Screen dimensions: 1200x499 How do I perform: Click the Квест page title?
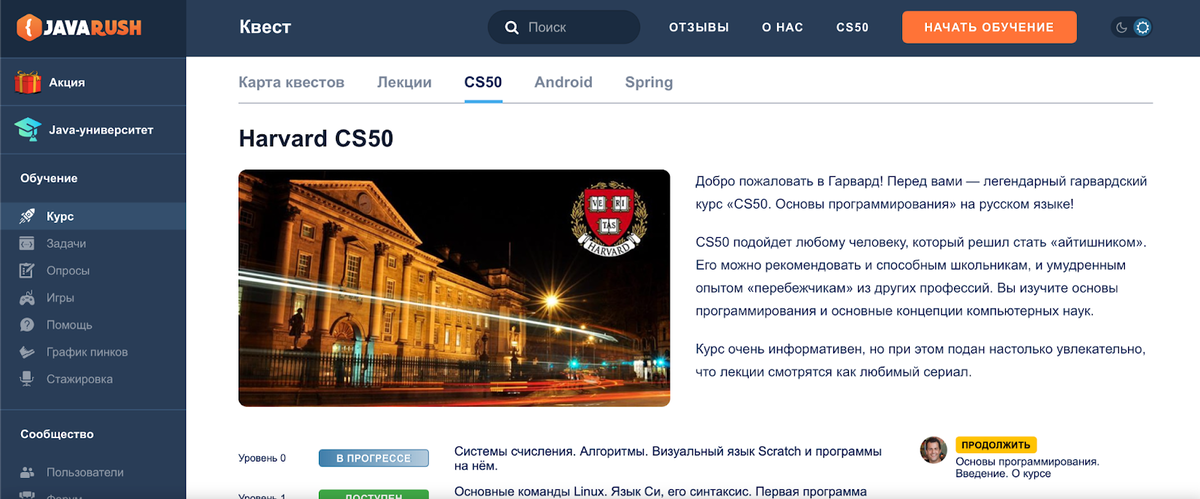click(x=265, y=27)
